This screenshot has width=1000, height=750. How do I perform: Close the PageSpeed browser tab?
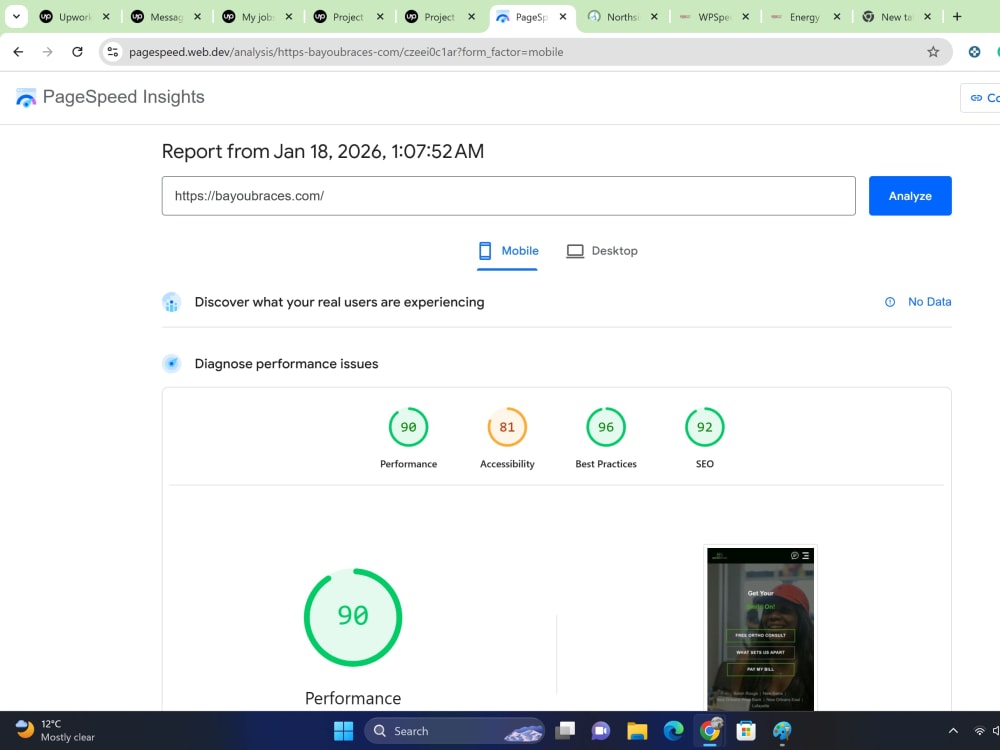coord(562,17)
